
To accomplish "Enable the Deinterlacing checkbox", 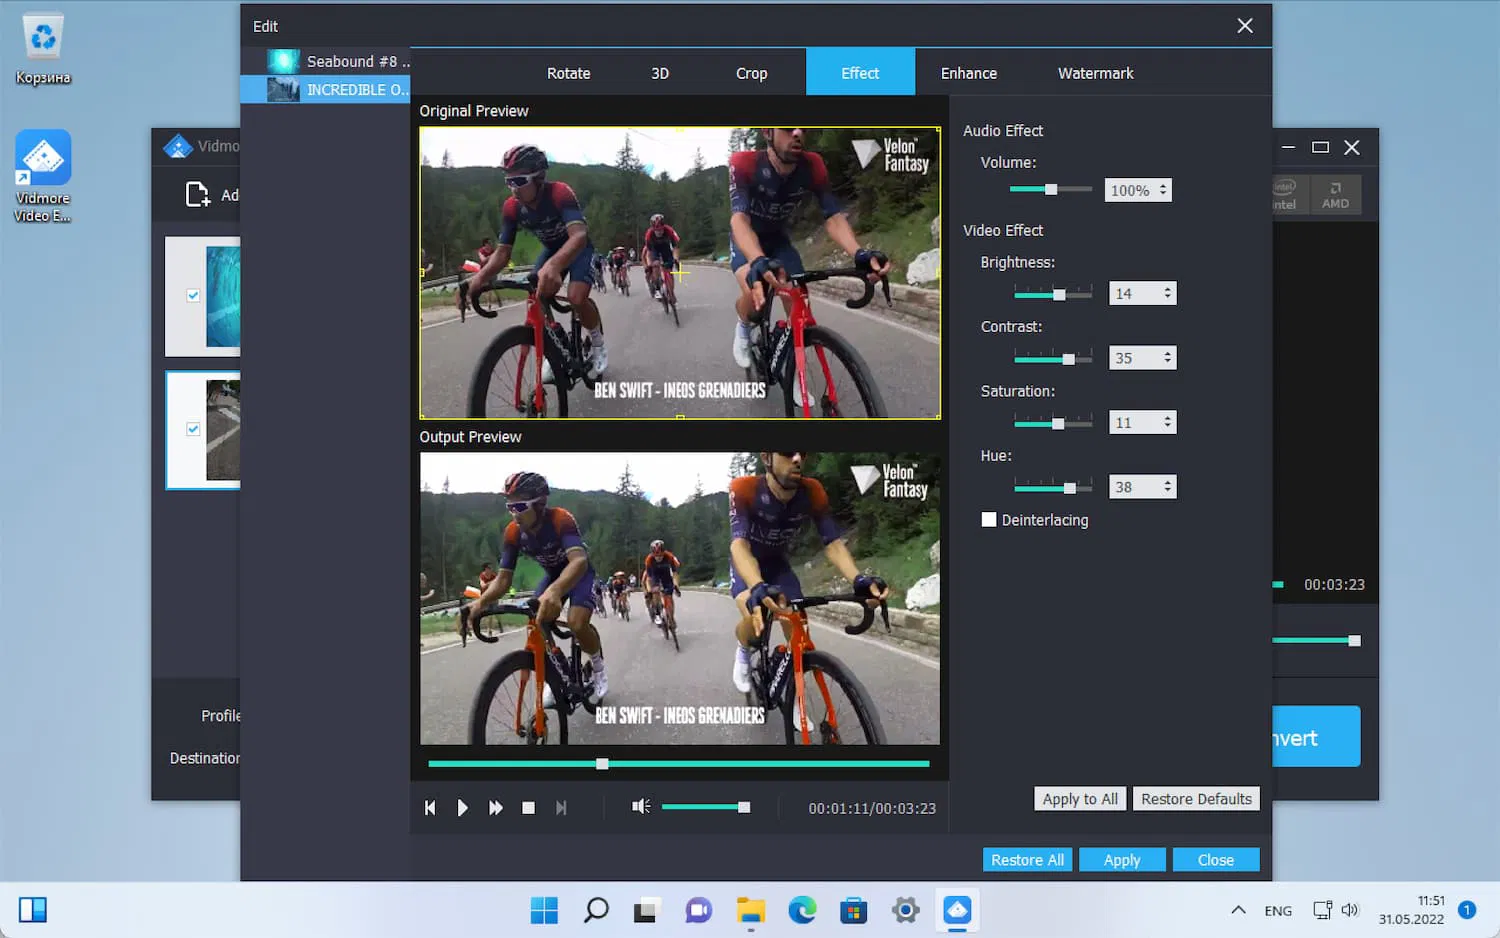I will coord(989,520).
